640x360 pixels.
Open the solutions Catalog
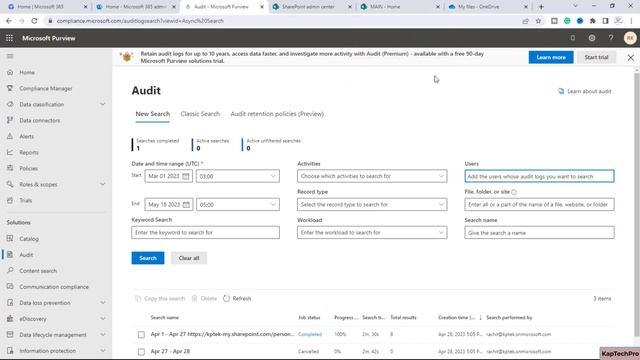coord(29,239)
